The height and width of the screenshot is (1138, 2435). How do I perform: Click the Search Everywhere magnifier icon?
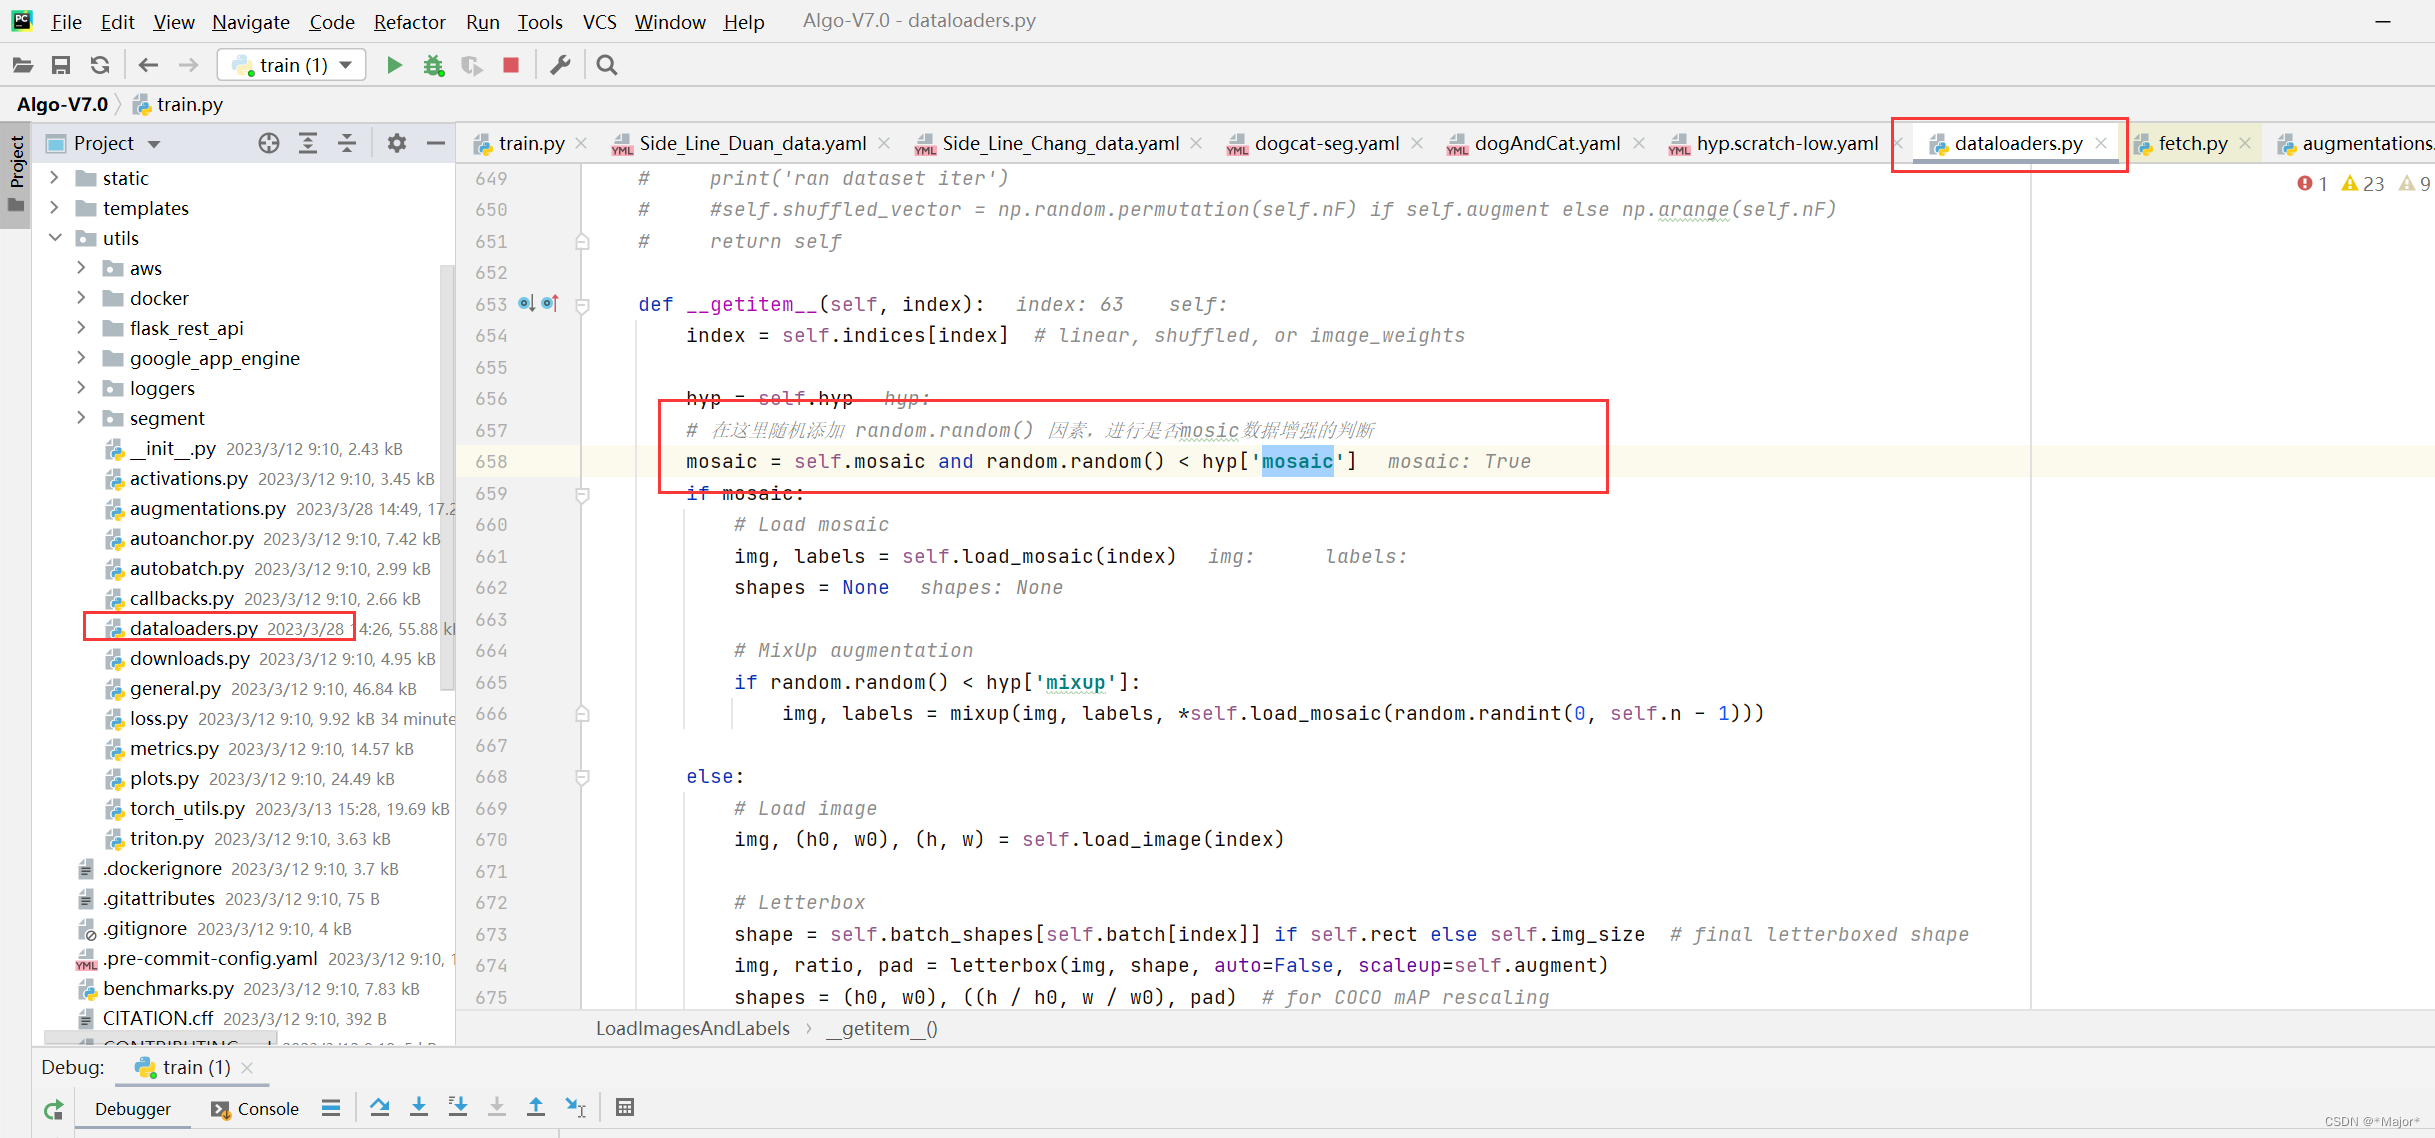(x=606, y=65)
